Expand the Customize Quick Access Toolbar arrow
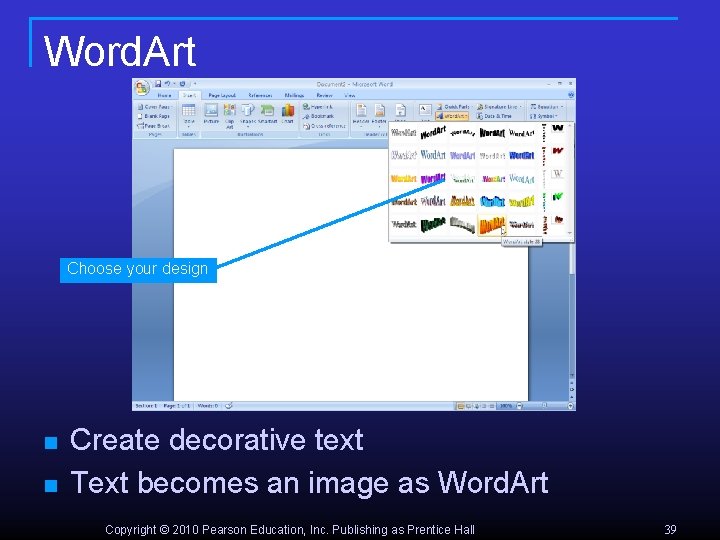 195,84
